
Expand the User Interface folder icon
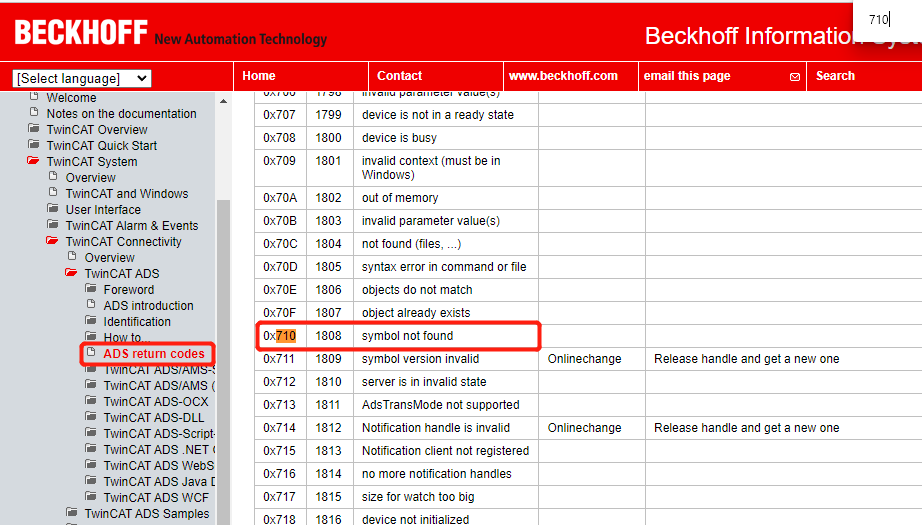[53, 208]
